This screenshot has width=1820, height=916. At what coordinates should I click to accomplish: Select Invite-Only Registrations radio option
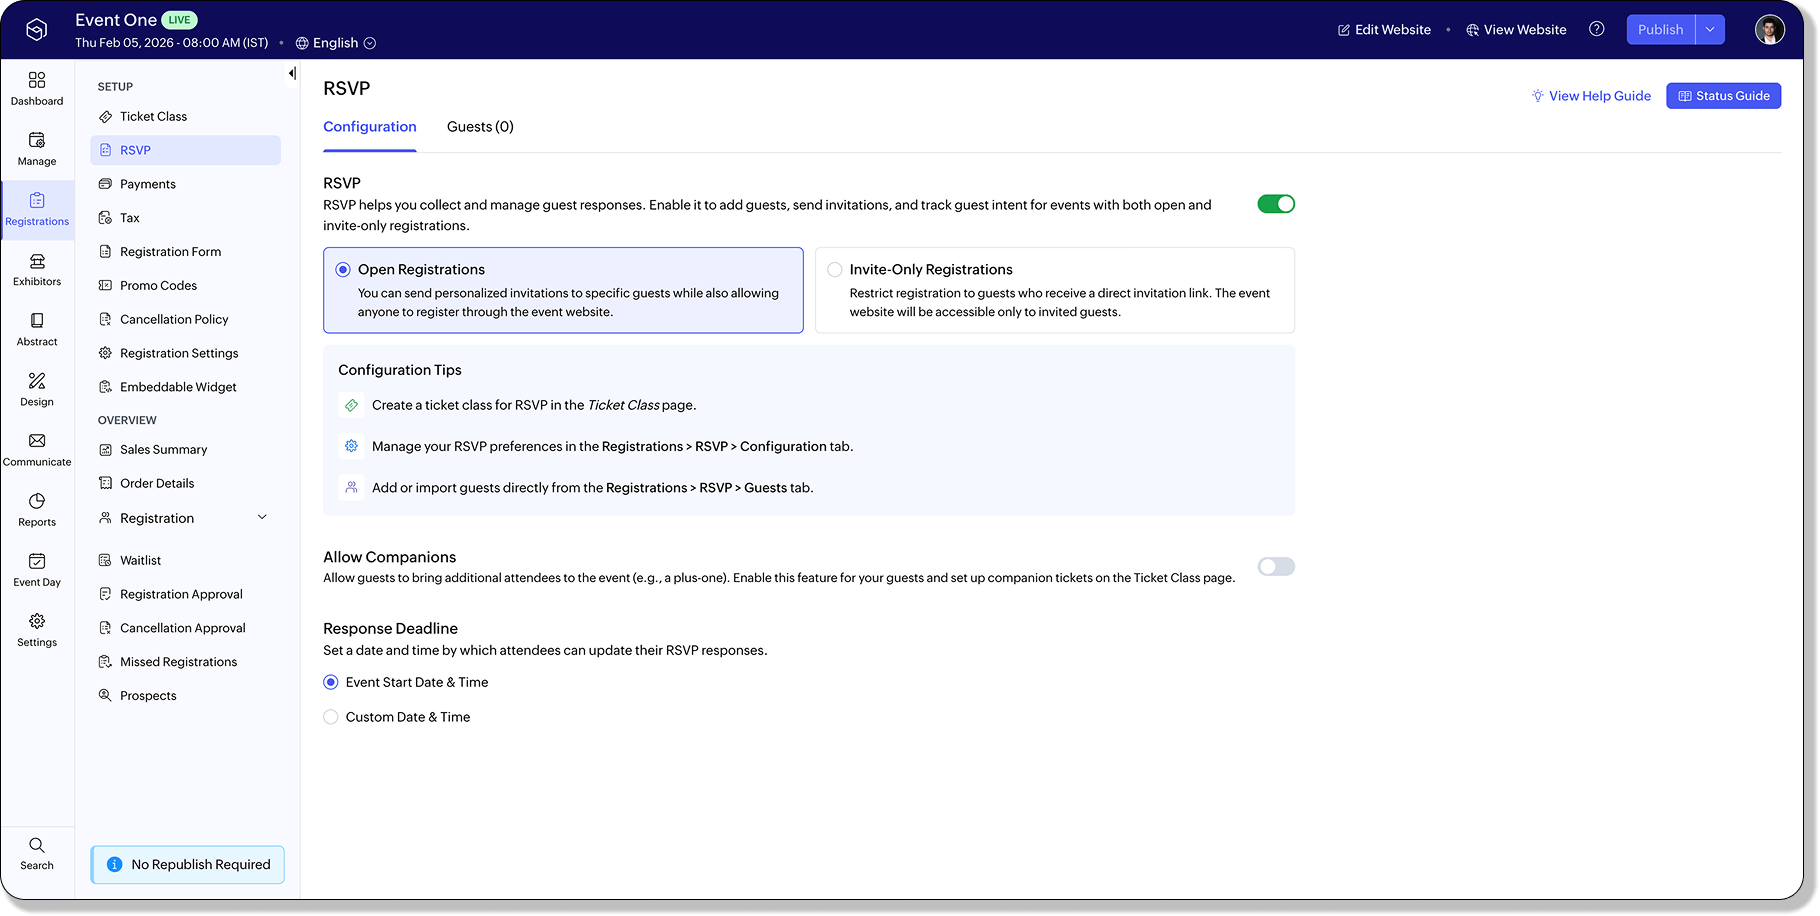[x=835, y=270]
